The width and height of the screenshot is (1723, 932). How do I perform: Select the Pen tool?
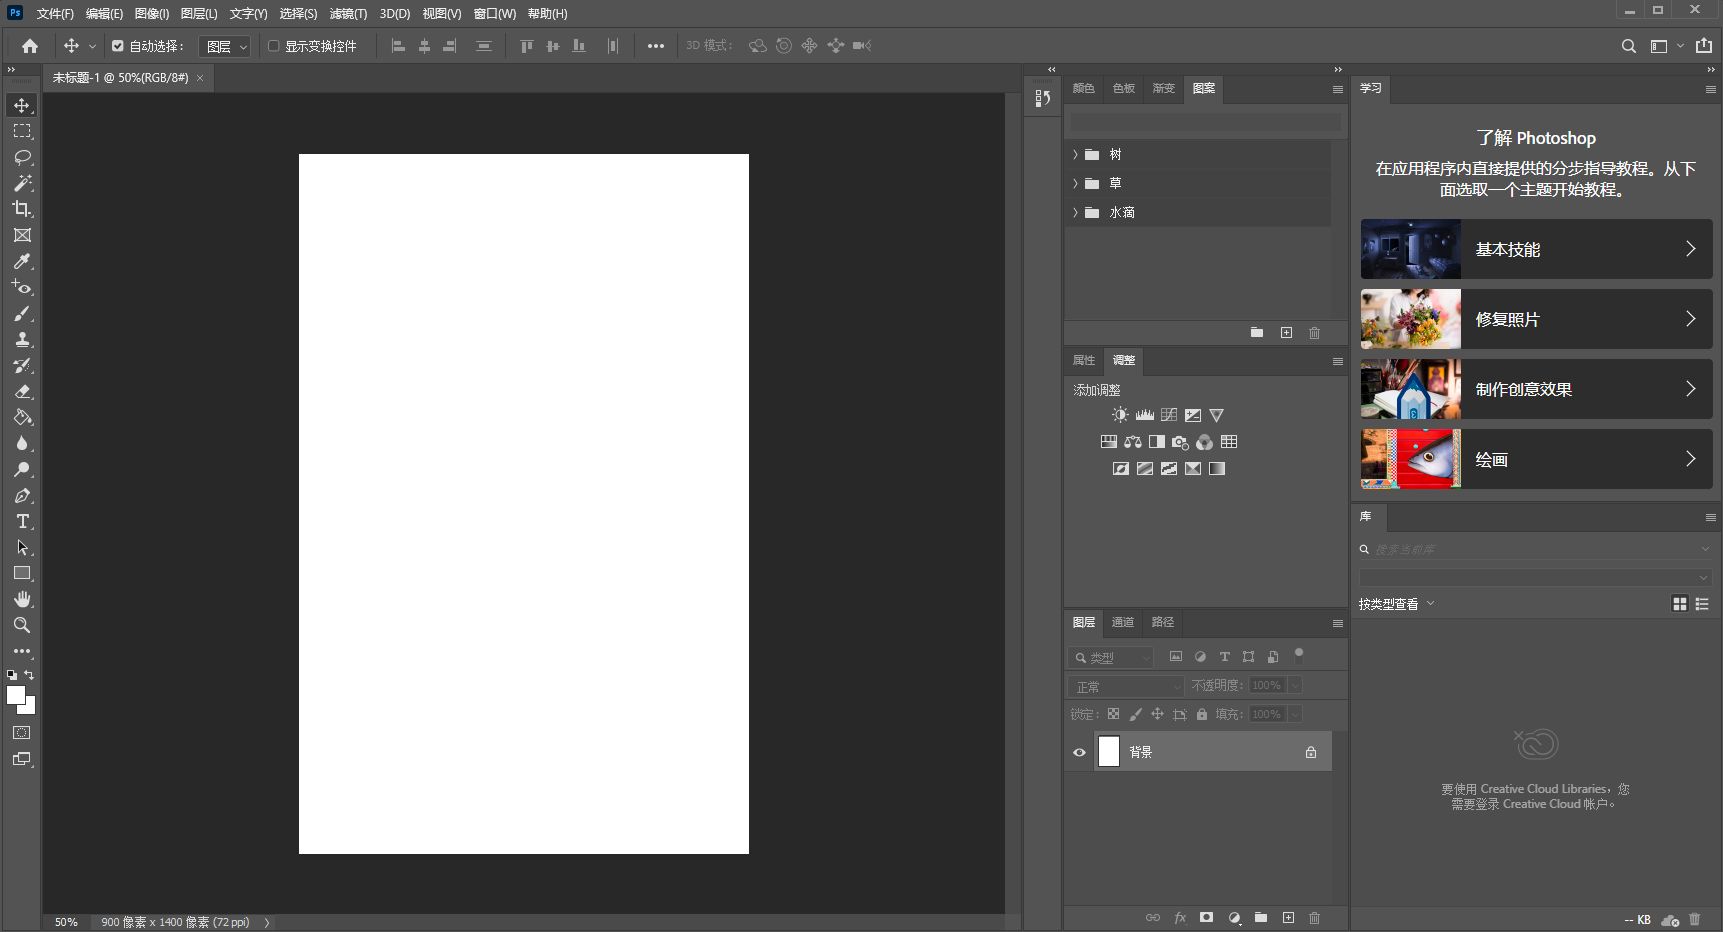coord(22,495)
